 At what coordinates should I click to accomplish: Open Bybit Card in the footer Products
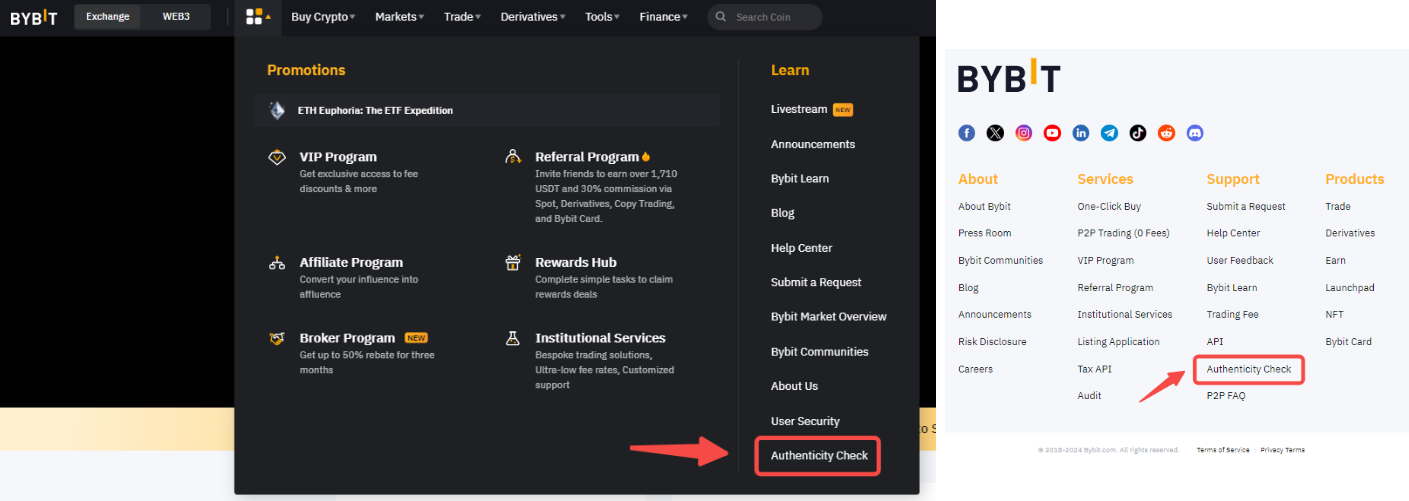tap(1348, 342)
